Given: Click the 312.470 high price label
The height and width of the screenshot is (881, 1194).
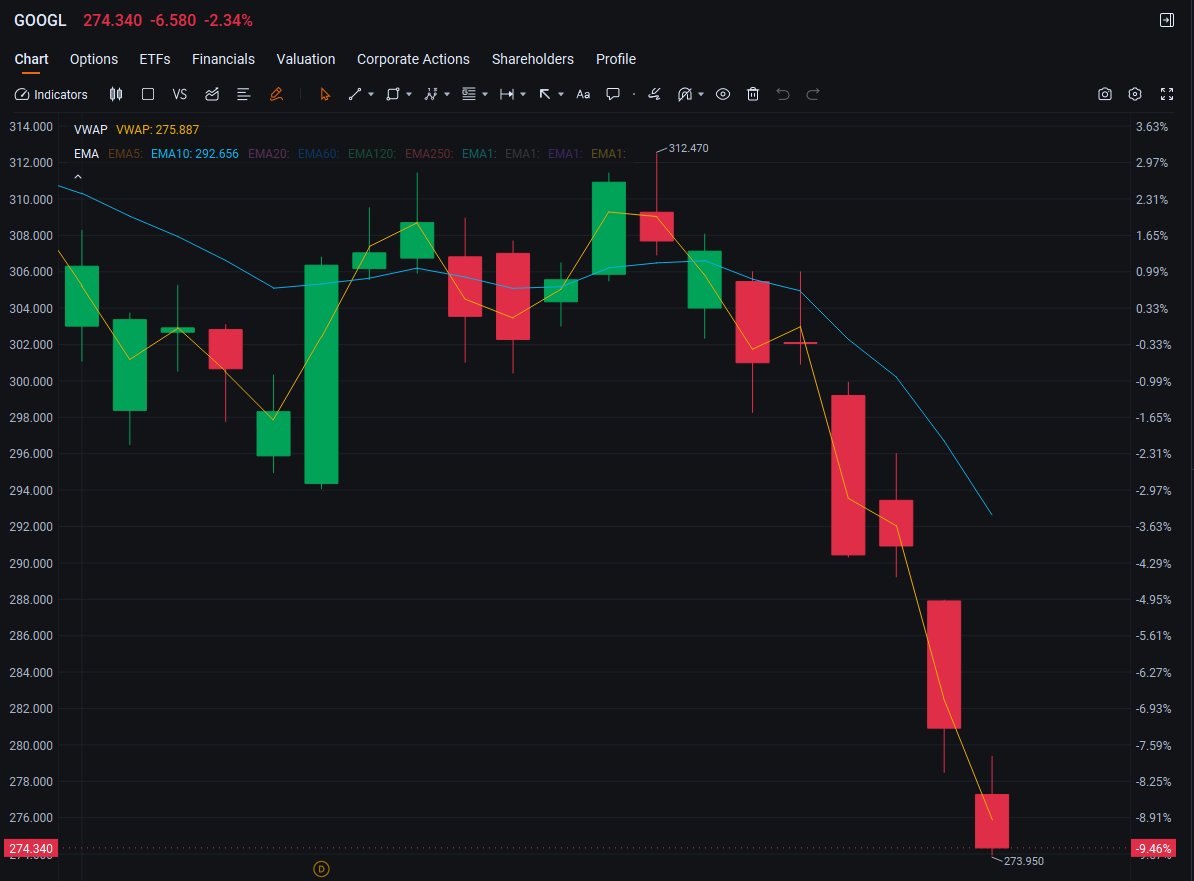Looking at the screenshot, I should [688, 148].
